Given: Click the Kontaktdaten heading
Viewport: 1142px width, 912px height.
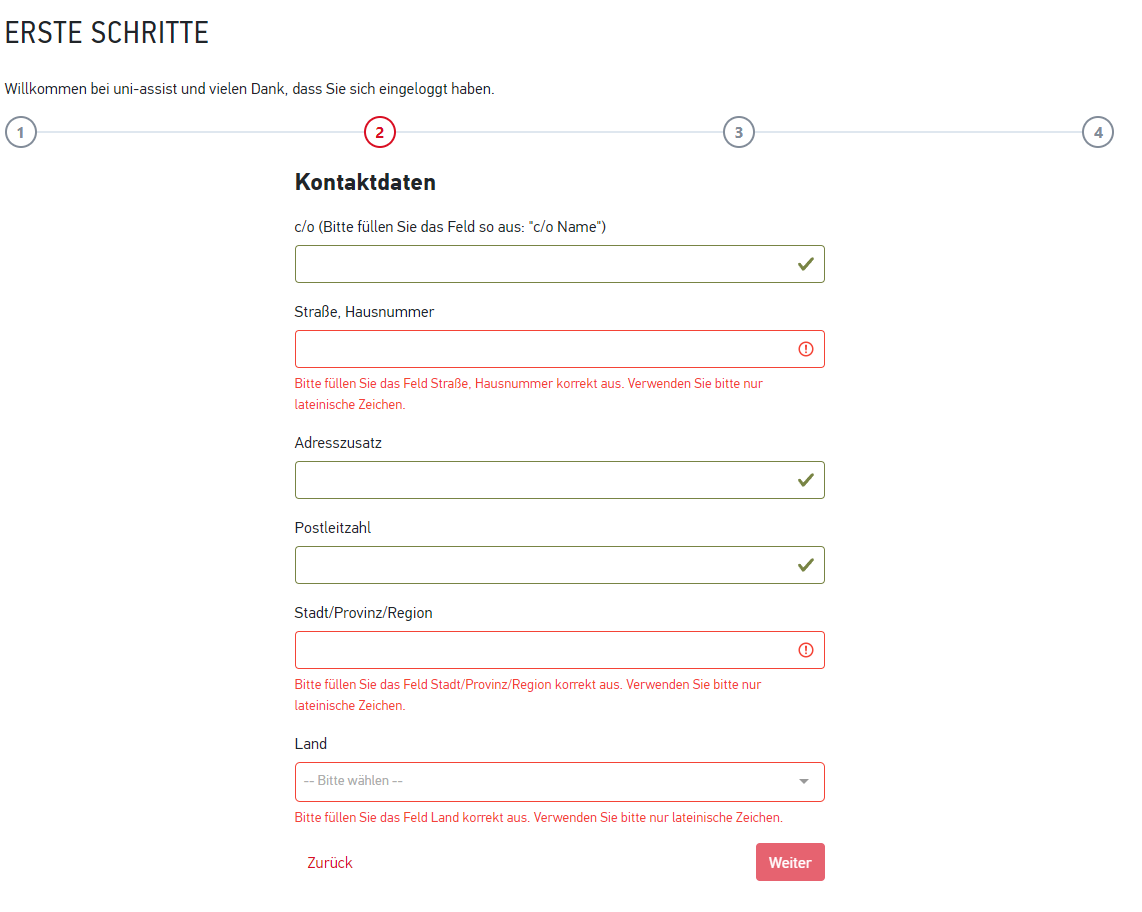Looking at the screenshot, I should pyautogui.click(x=365, y=183).
